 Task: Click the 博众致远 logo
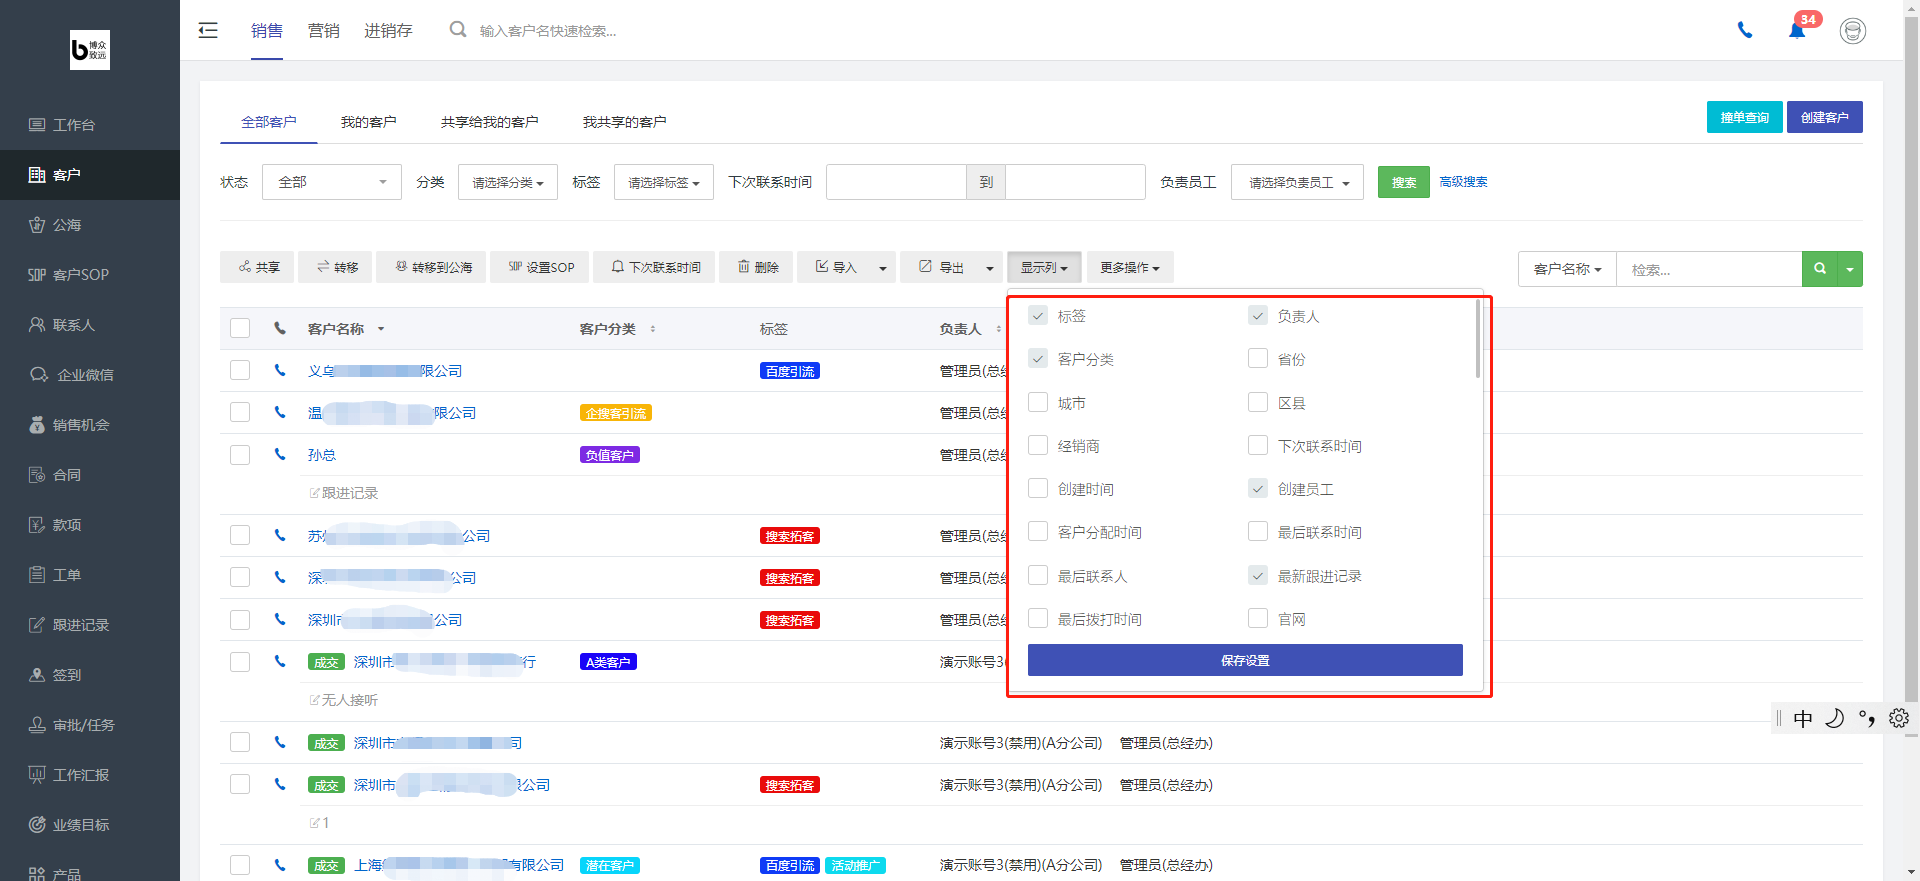90,50
